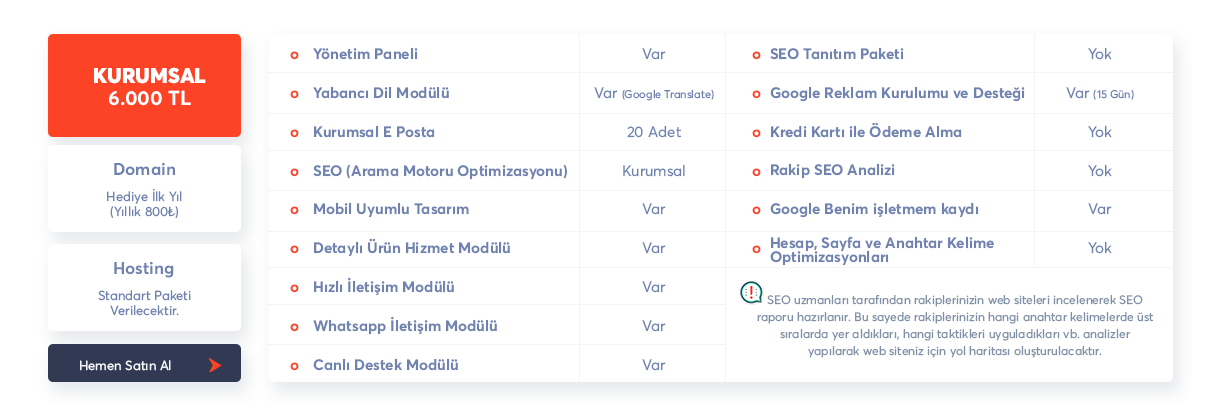This screenshot has height=415, width=1220.
Task: Click the red arrow on Hemen Satın Al
Action: (x=214, y=365)
